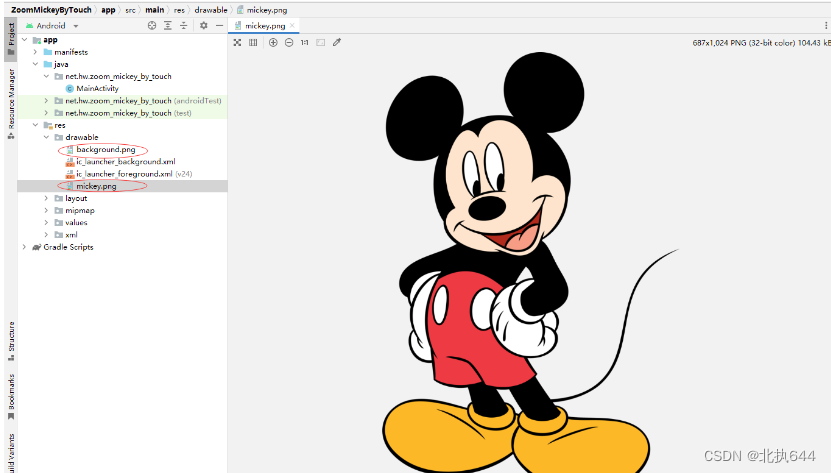Click the collapse all icon in Project panel
The height and width of the screenshot is (473, 831).
point(184,25)
